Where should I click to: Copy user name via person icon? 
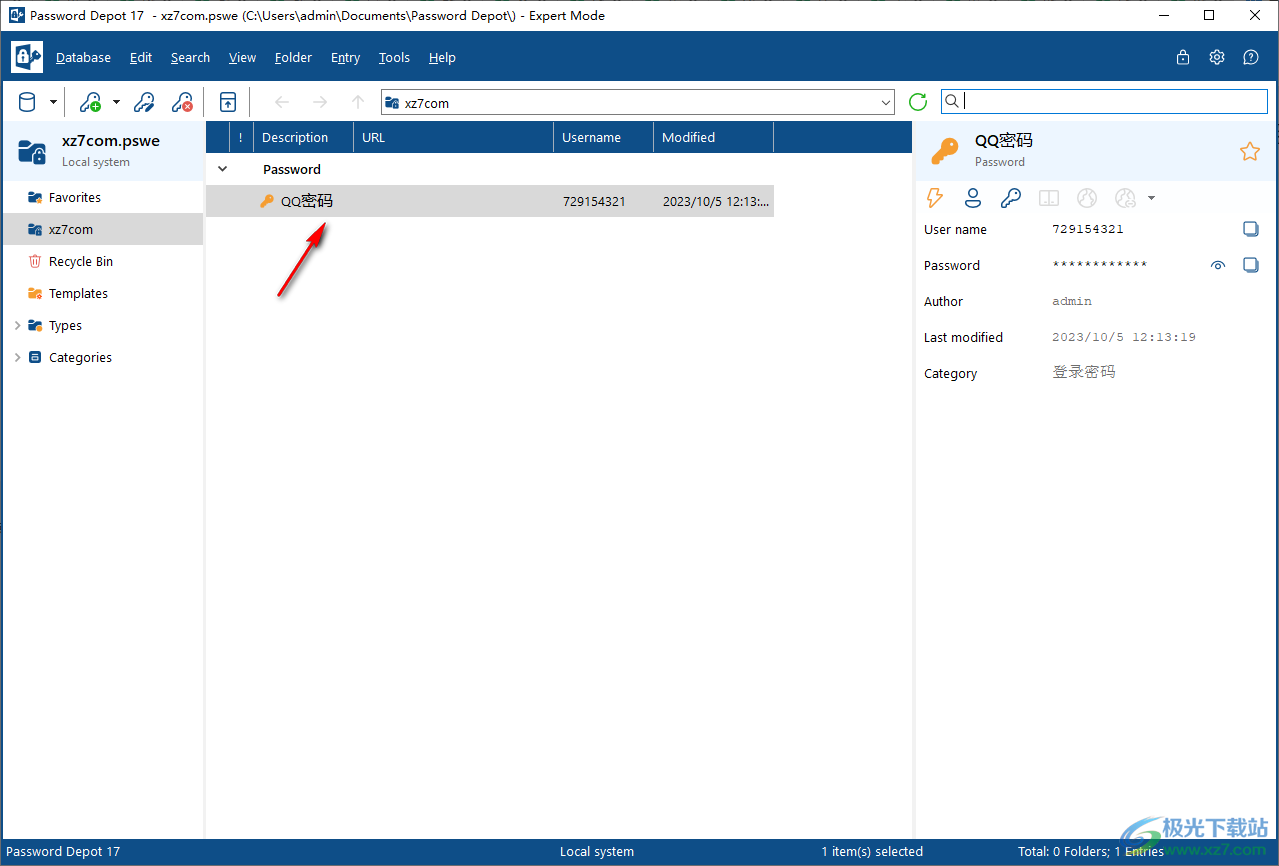tap(973, 198)
